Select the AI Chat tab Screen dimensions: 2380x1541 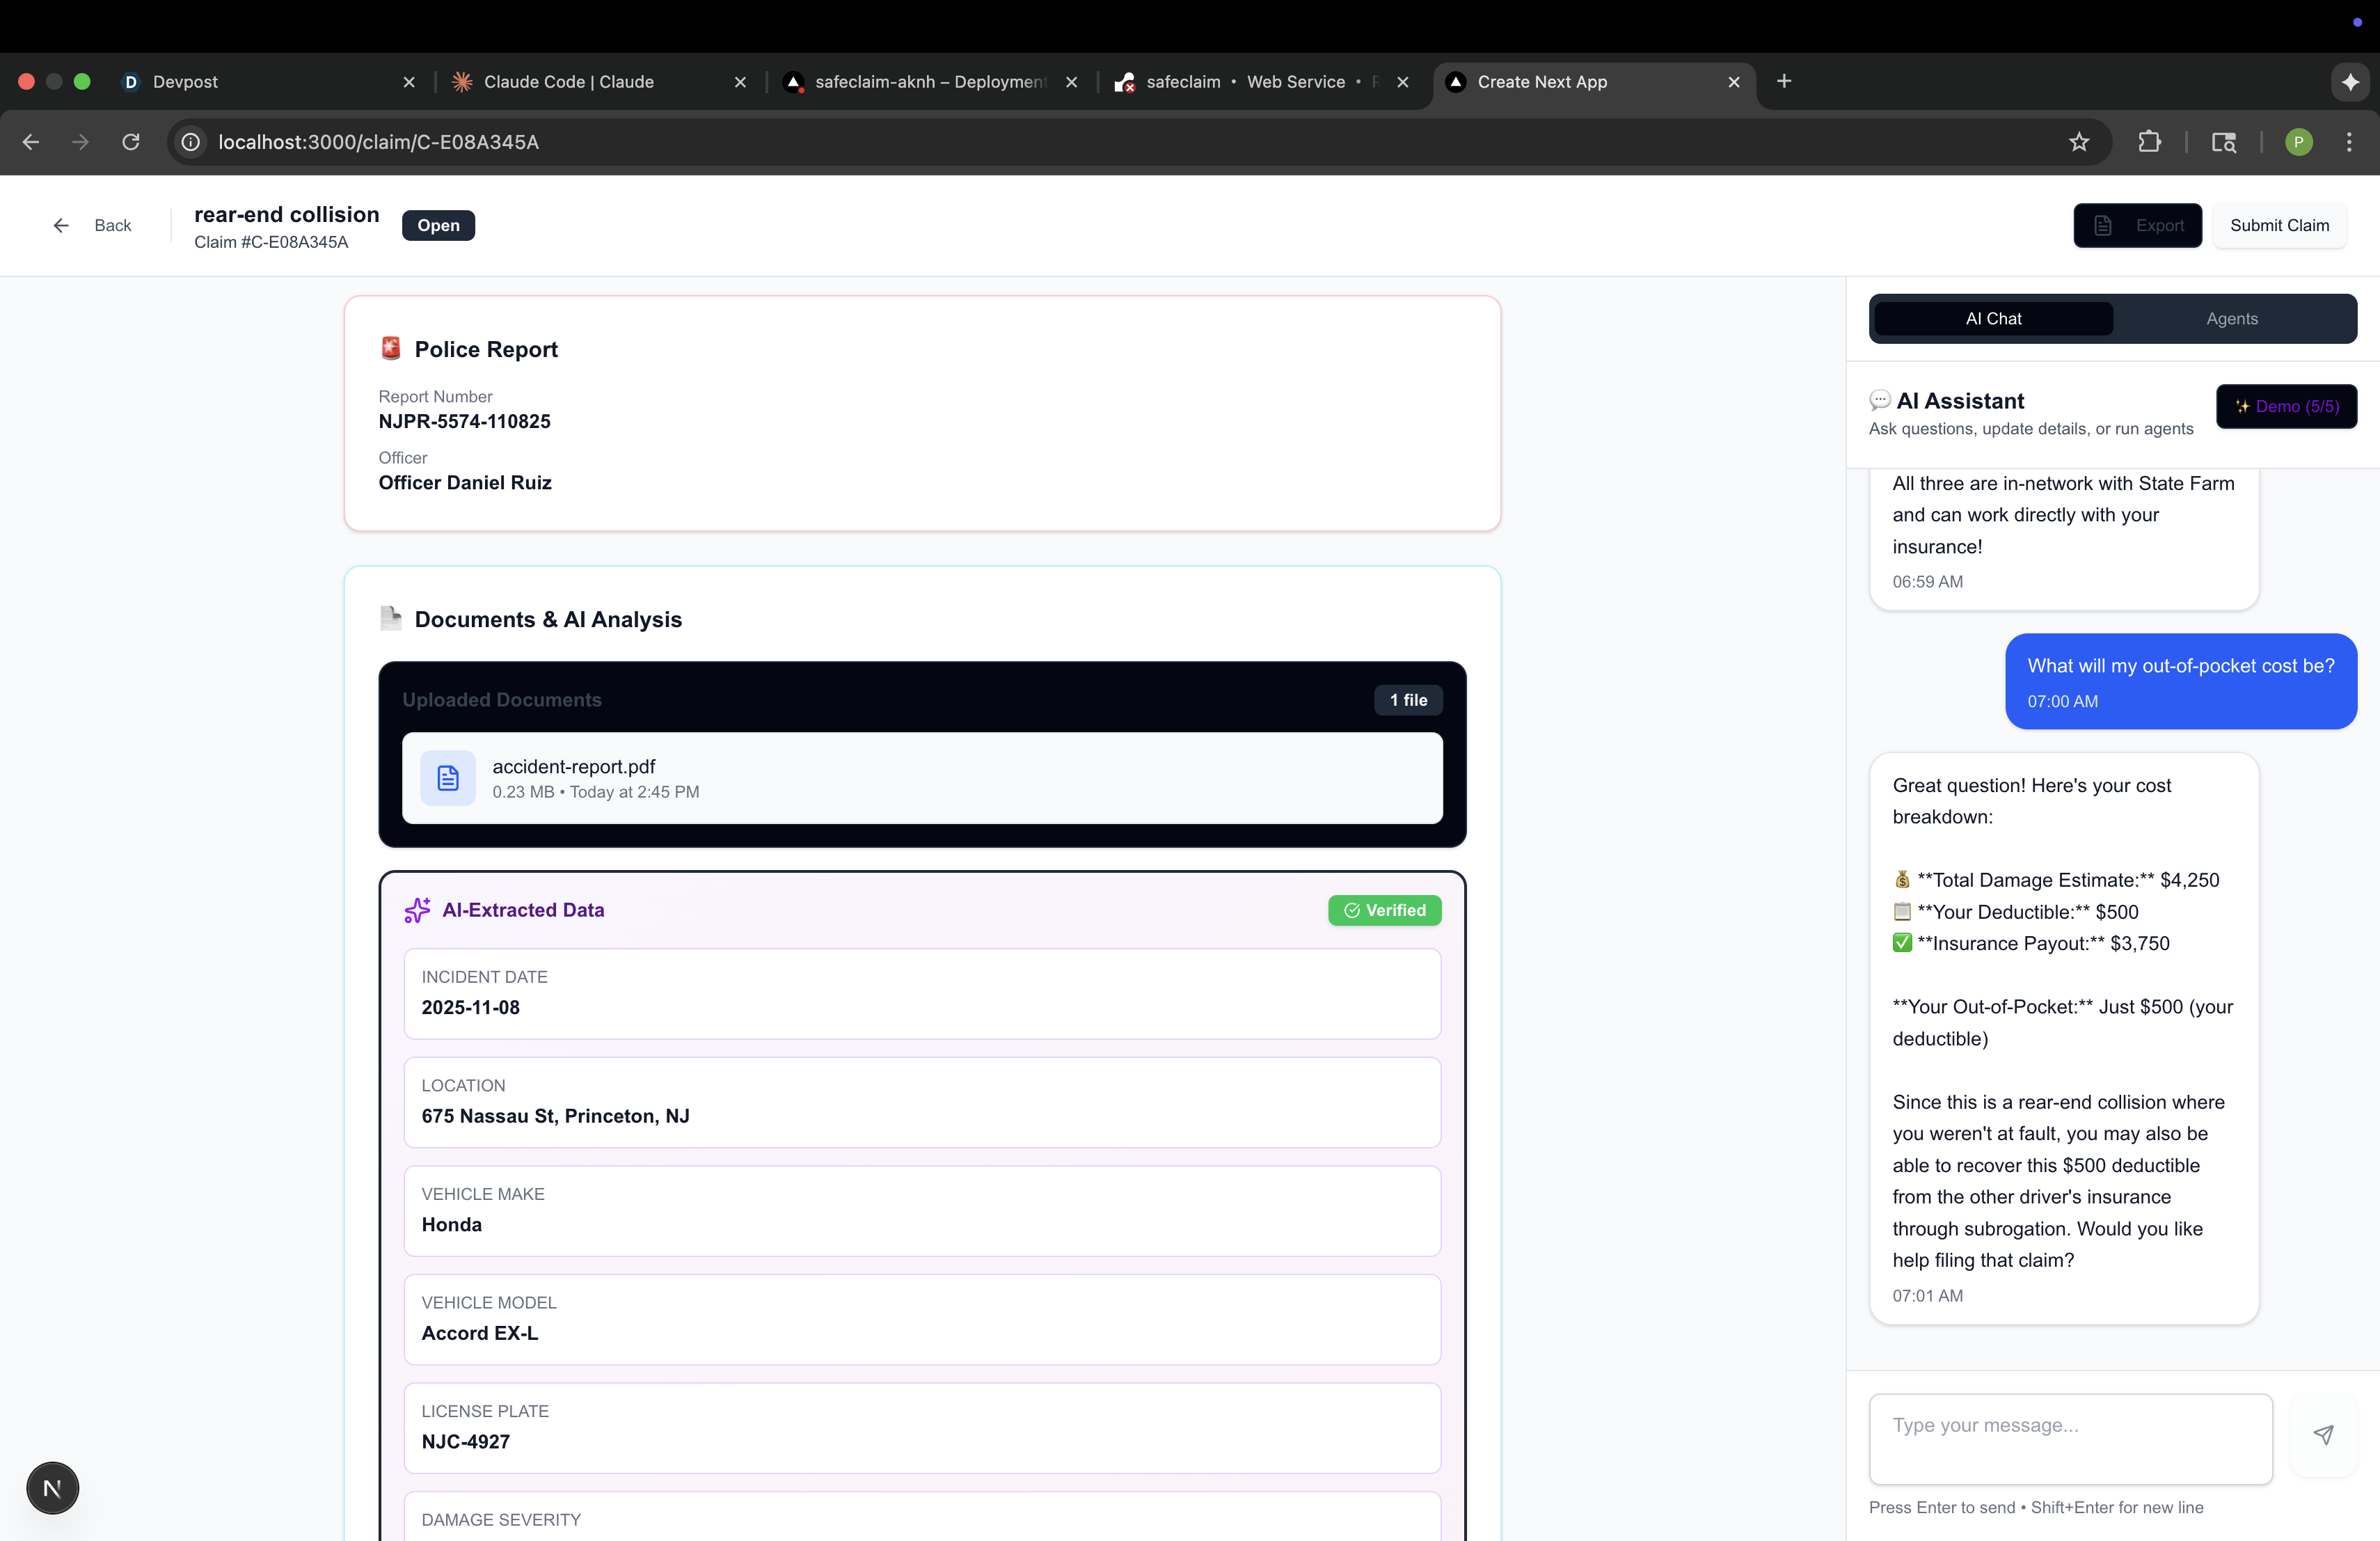1993,318
